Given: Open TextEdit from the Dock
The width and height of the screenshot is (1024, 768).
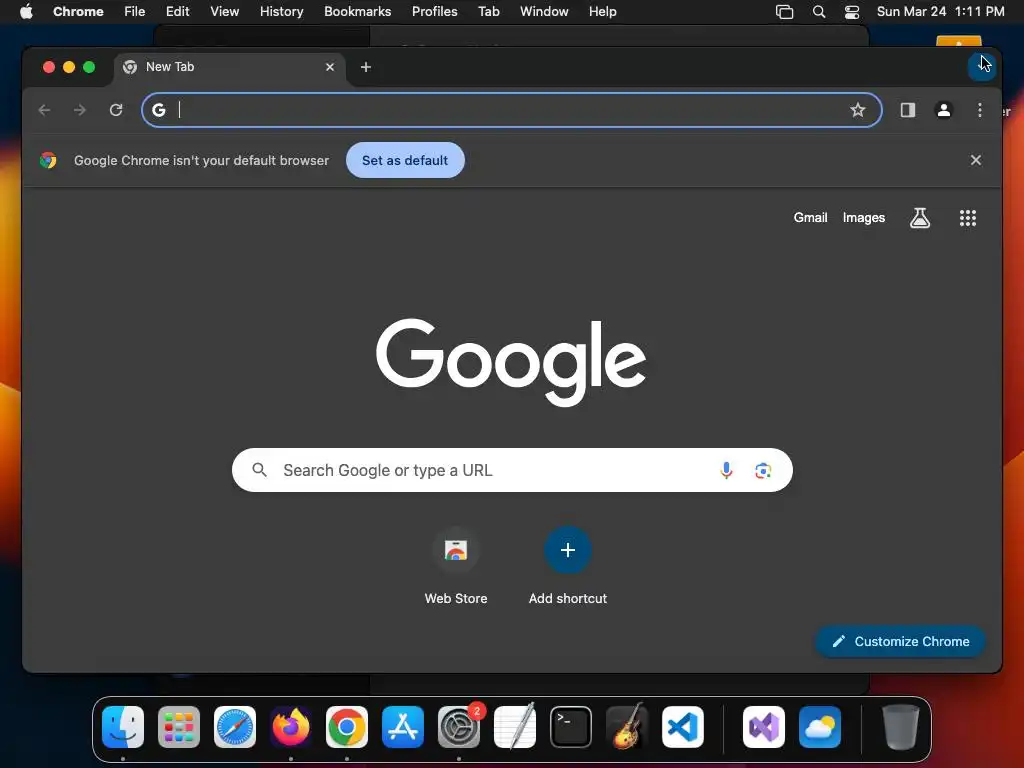Looking at the screenshot, I should (515, 727).
